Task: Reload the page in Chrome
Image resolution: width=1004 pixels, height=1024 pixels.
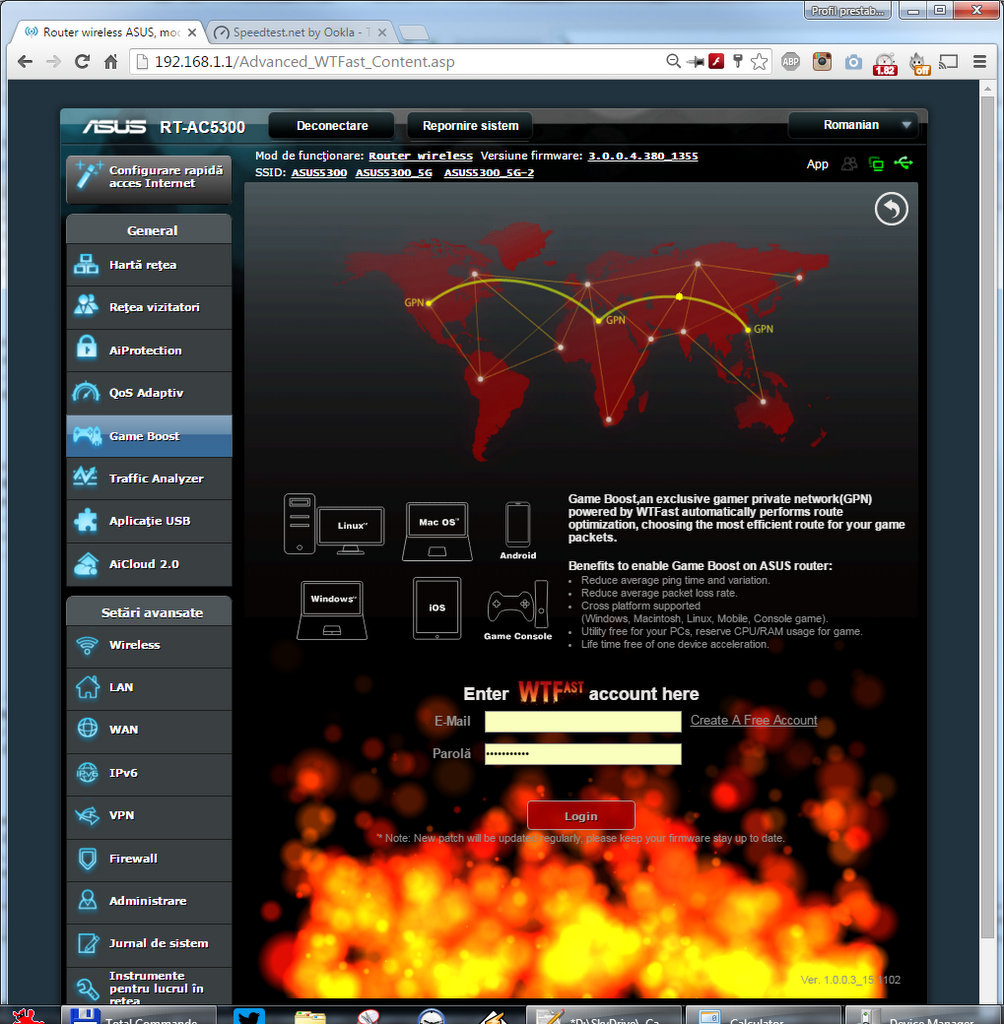Action: tap(82, 62)
